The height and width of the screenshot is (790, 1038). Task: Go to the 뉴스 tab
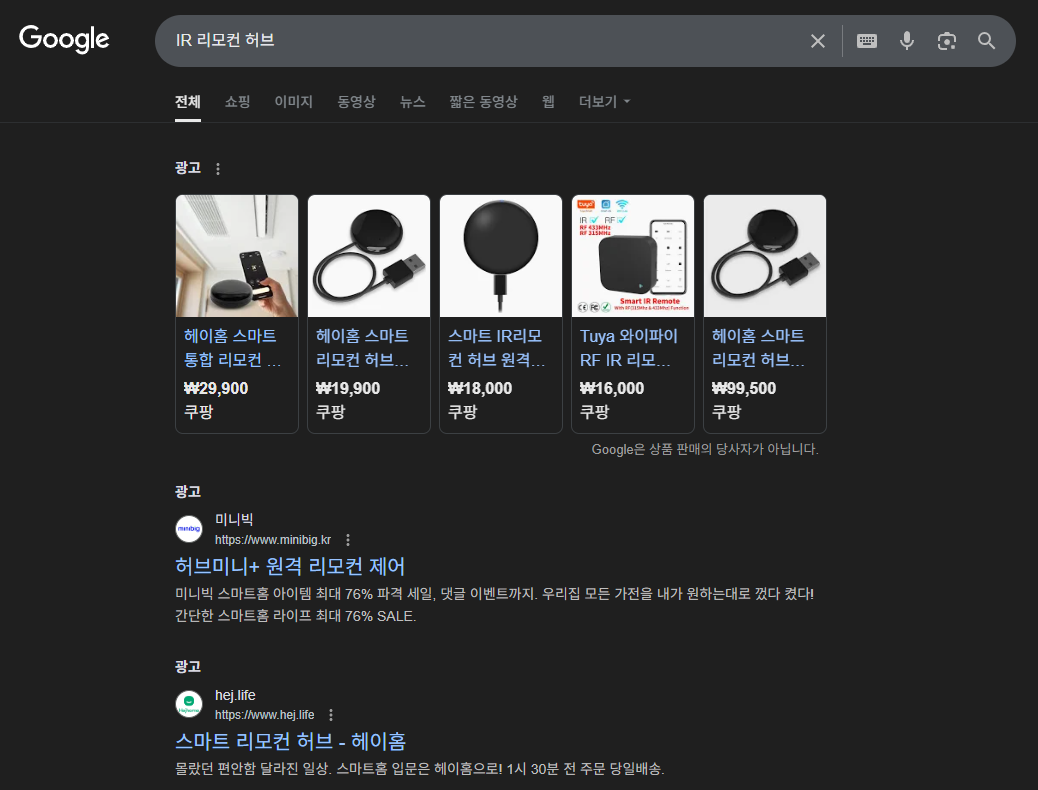412,101
